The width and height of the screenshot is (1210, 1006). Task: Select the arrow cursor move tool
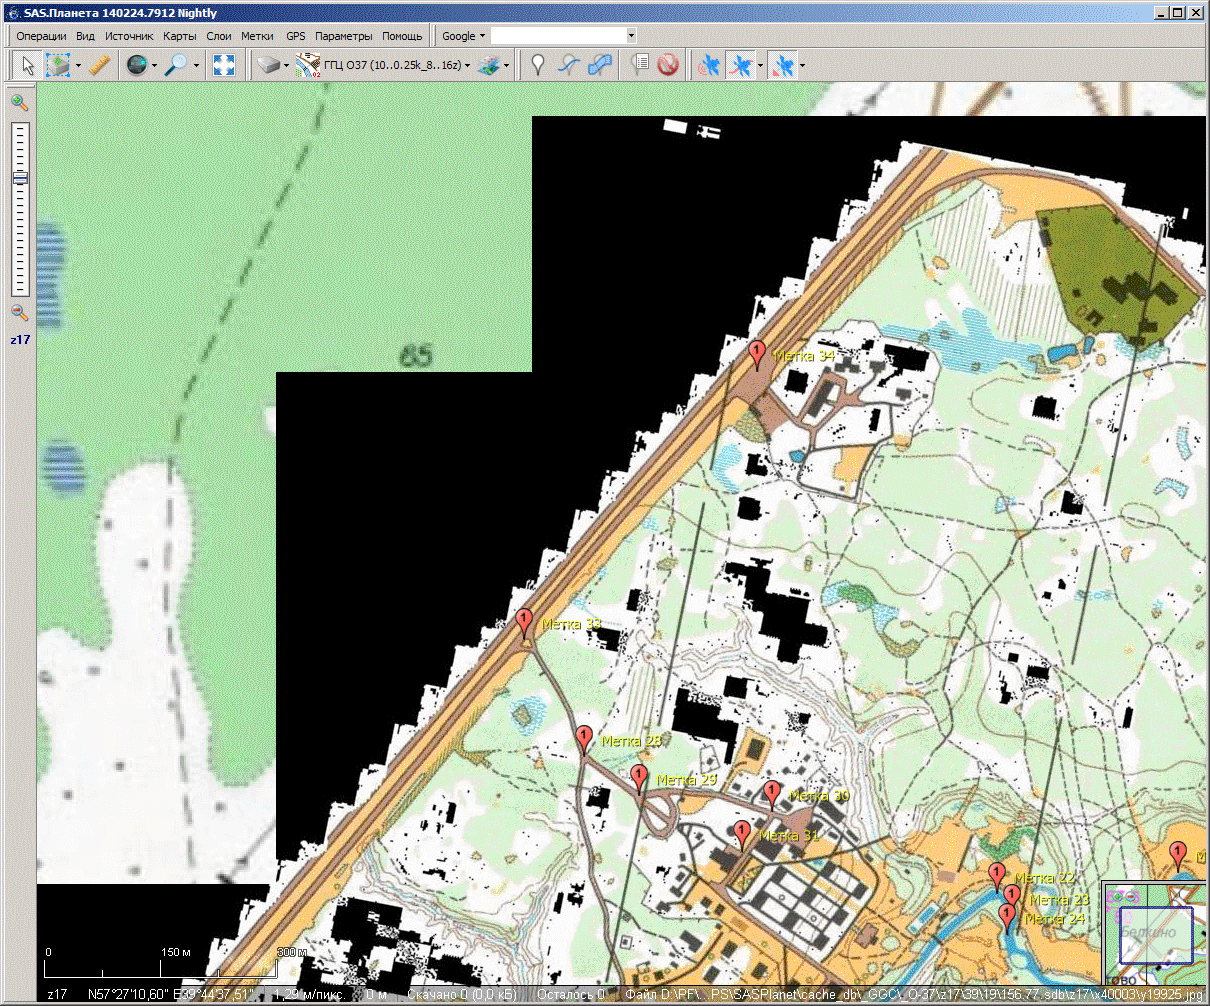28,66
